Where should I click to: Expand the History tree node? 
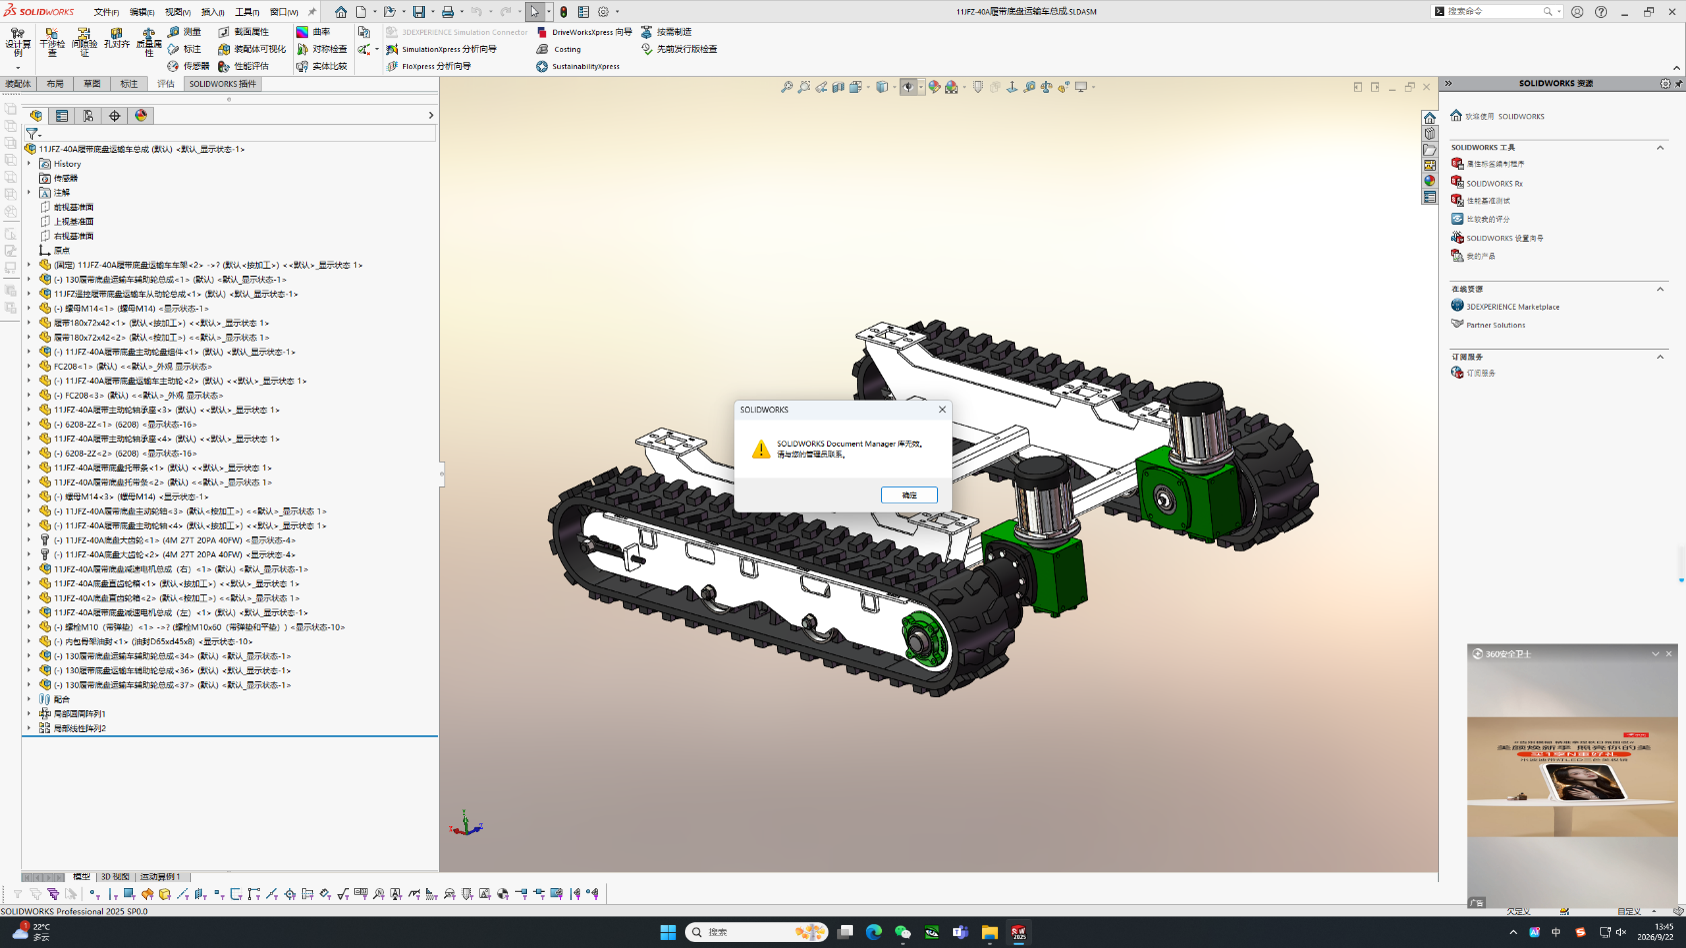pyautogui.click(x=29, y=164)
